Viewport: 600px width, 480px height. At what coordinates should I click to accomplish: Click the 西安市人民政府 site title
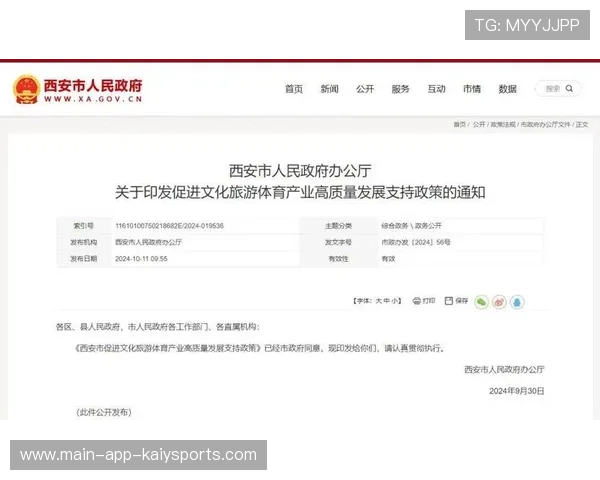[x=93, y=85]
